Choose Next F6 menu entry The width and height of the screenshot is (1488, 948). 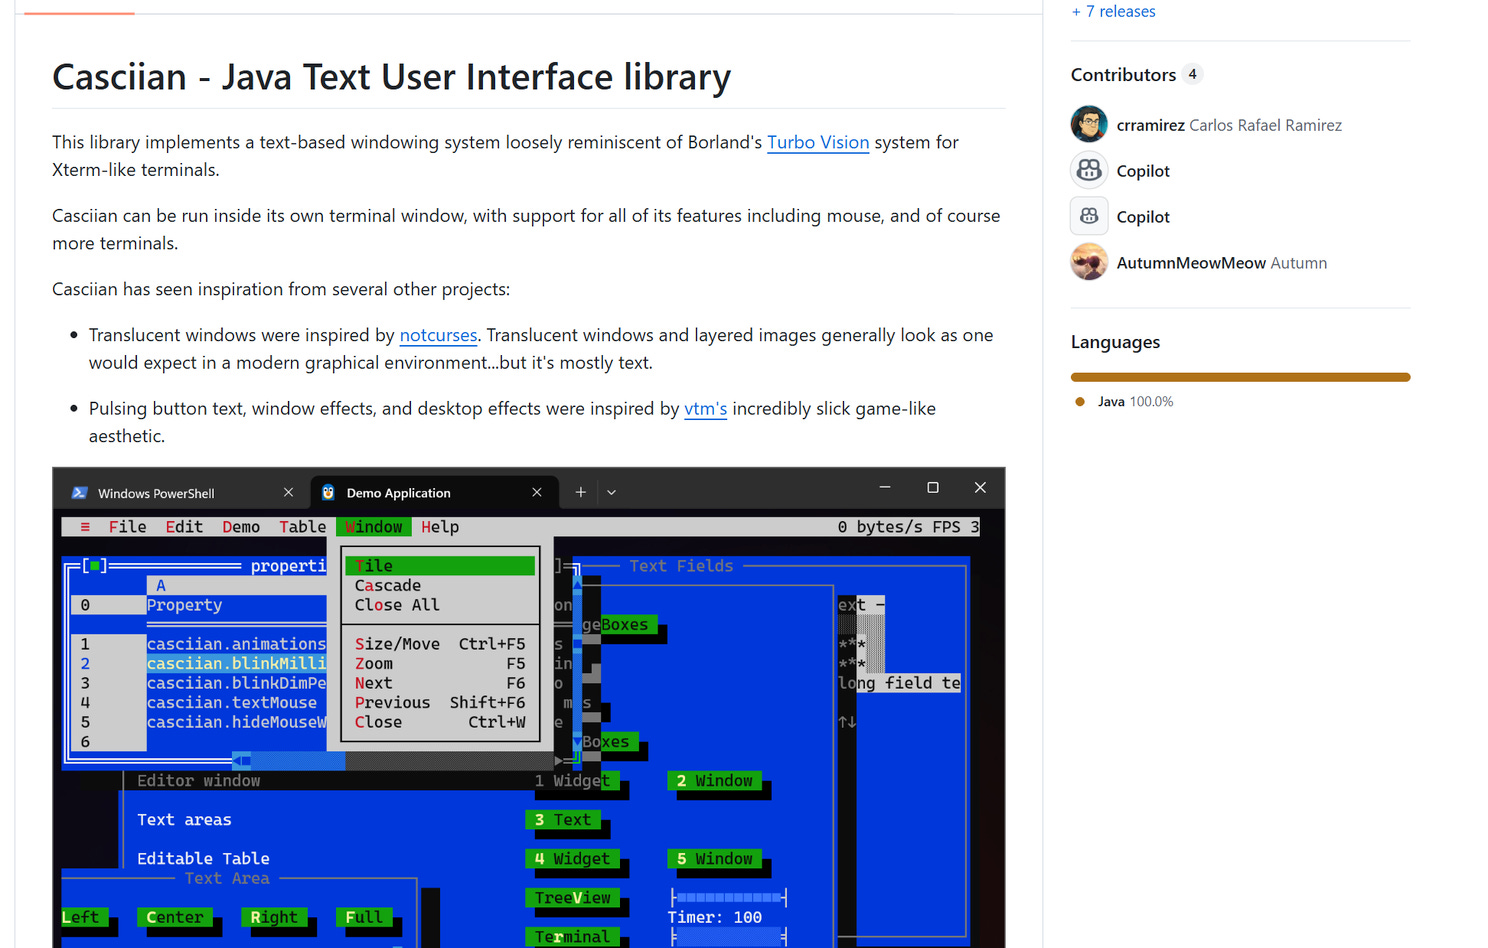pos(440,683)
